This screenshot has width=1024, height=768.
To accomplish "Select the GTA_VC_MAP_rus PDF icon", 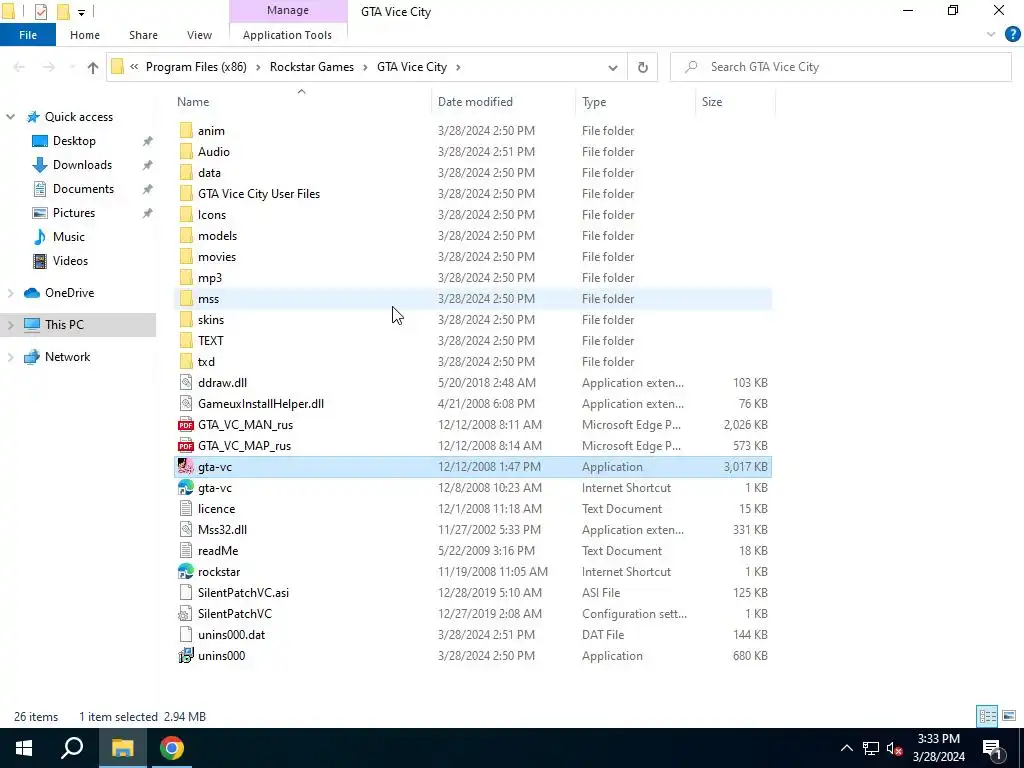I will point(185,446).
